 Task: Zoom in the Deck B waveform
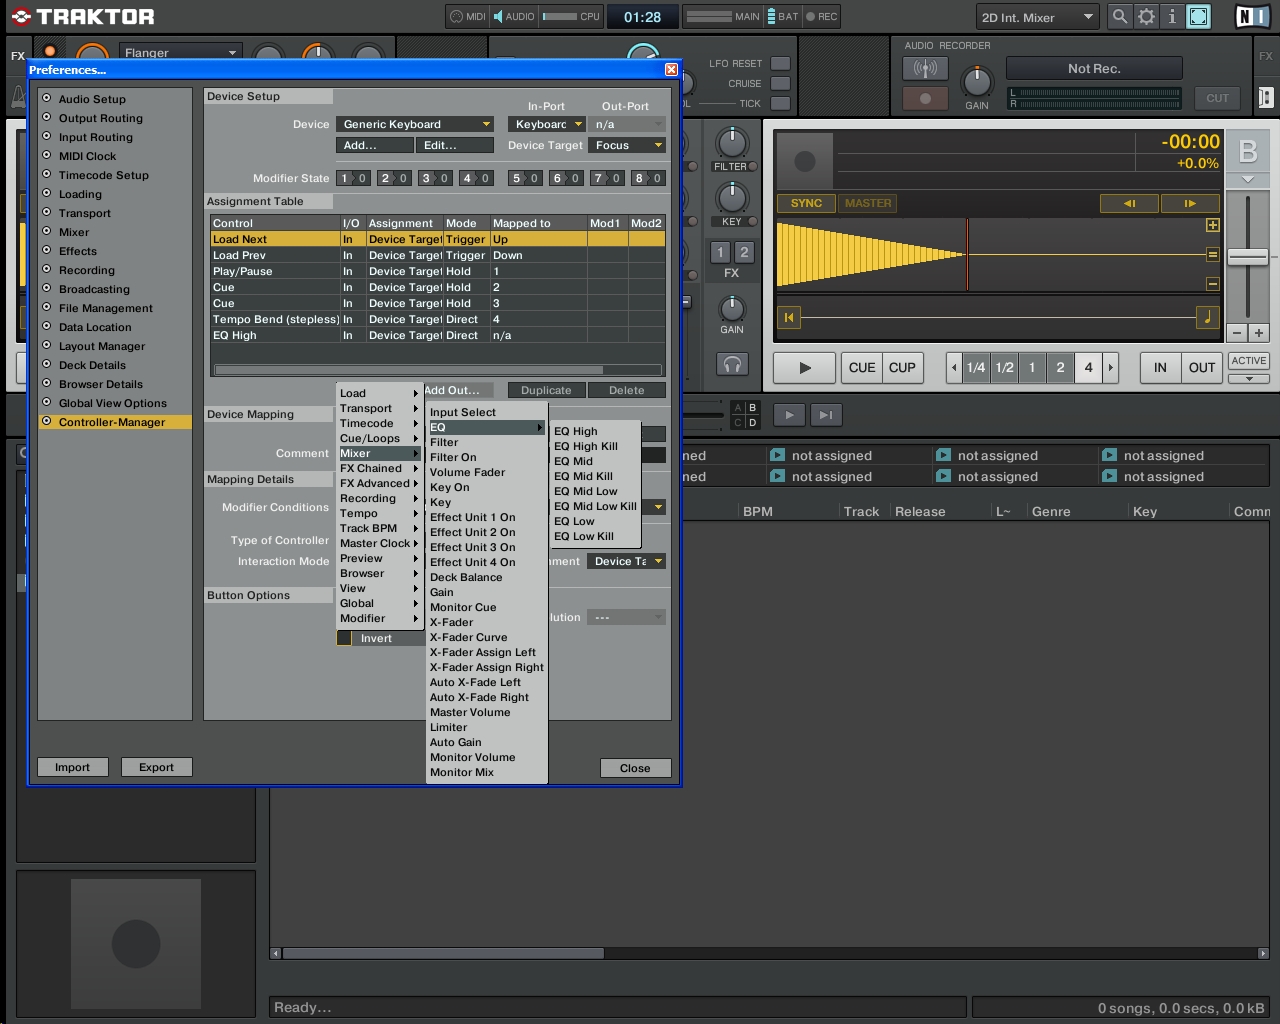click(1213, 226)
